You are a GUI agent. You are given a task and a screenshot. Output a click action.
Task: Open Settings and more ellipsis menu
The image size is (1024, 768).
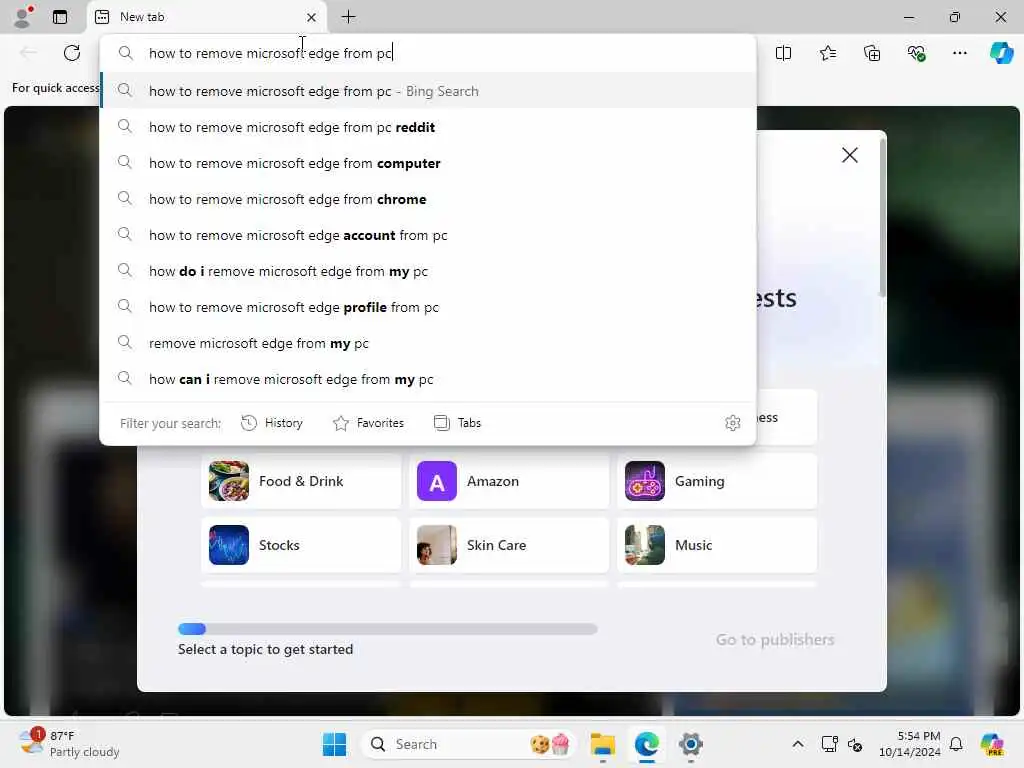[959, 53]
